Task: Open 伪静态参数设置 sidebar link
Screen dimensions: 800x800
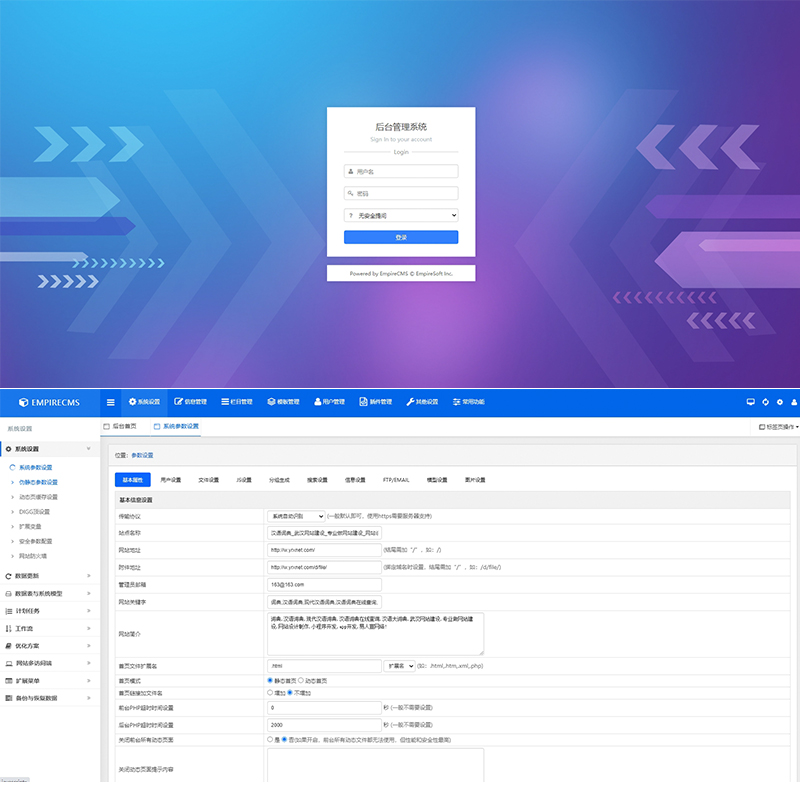Action: point(39,482)
